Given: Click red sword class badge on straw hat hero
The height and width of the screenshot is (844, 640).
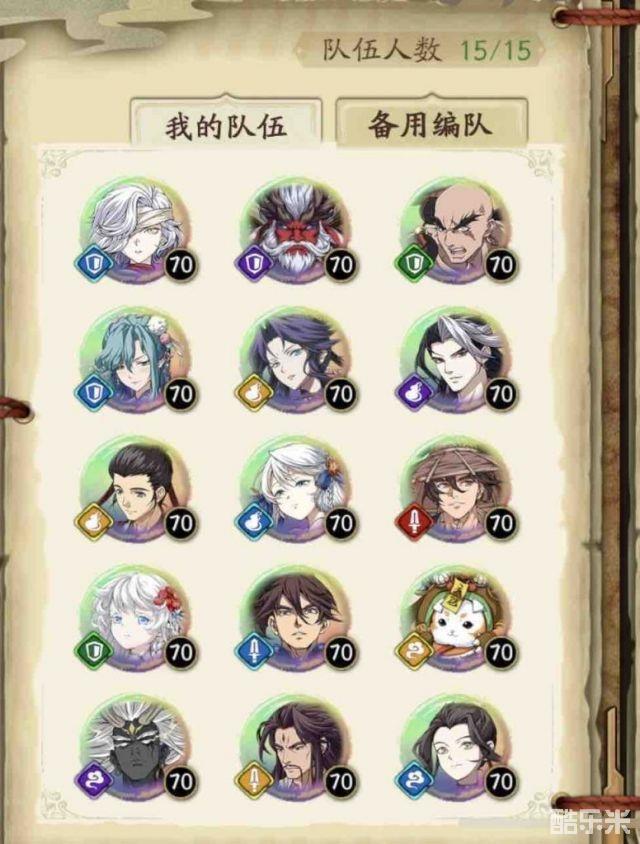Looking at the screenshot, I should [414, 522].
